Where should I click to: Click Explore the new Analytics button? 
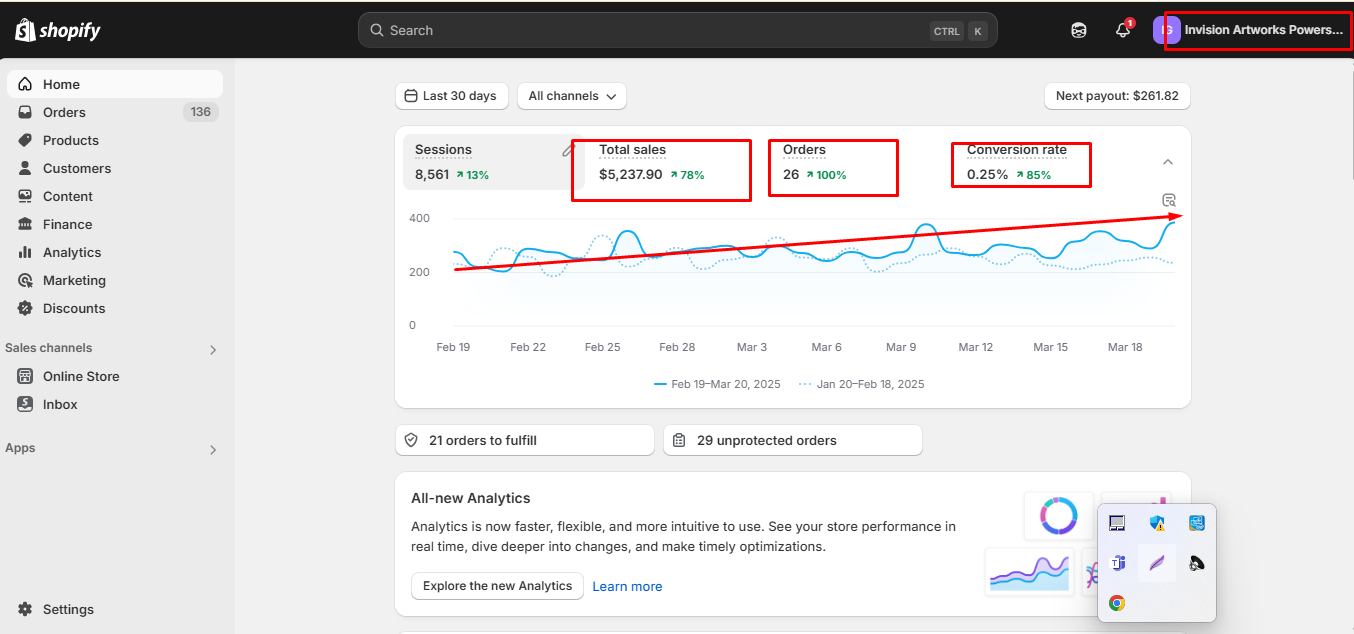coord(497,586)
